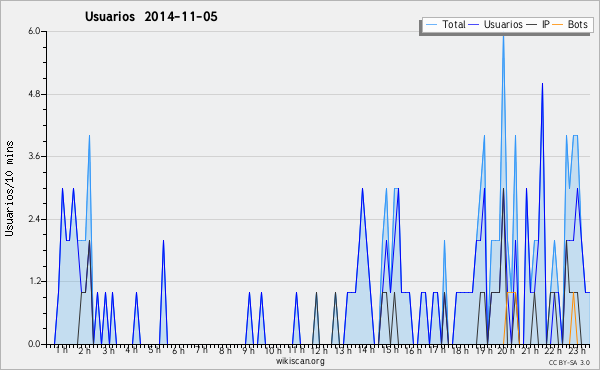Viewport: 600px width, 370px height.
Task: Click the '2 h' x-axis label
Action: [85, 350]
